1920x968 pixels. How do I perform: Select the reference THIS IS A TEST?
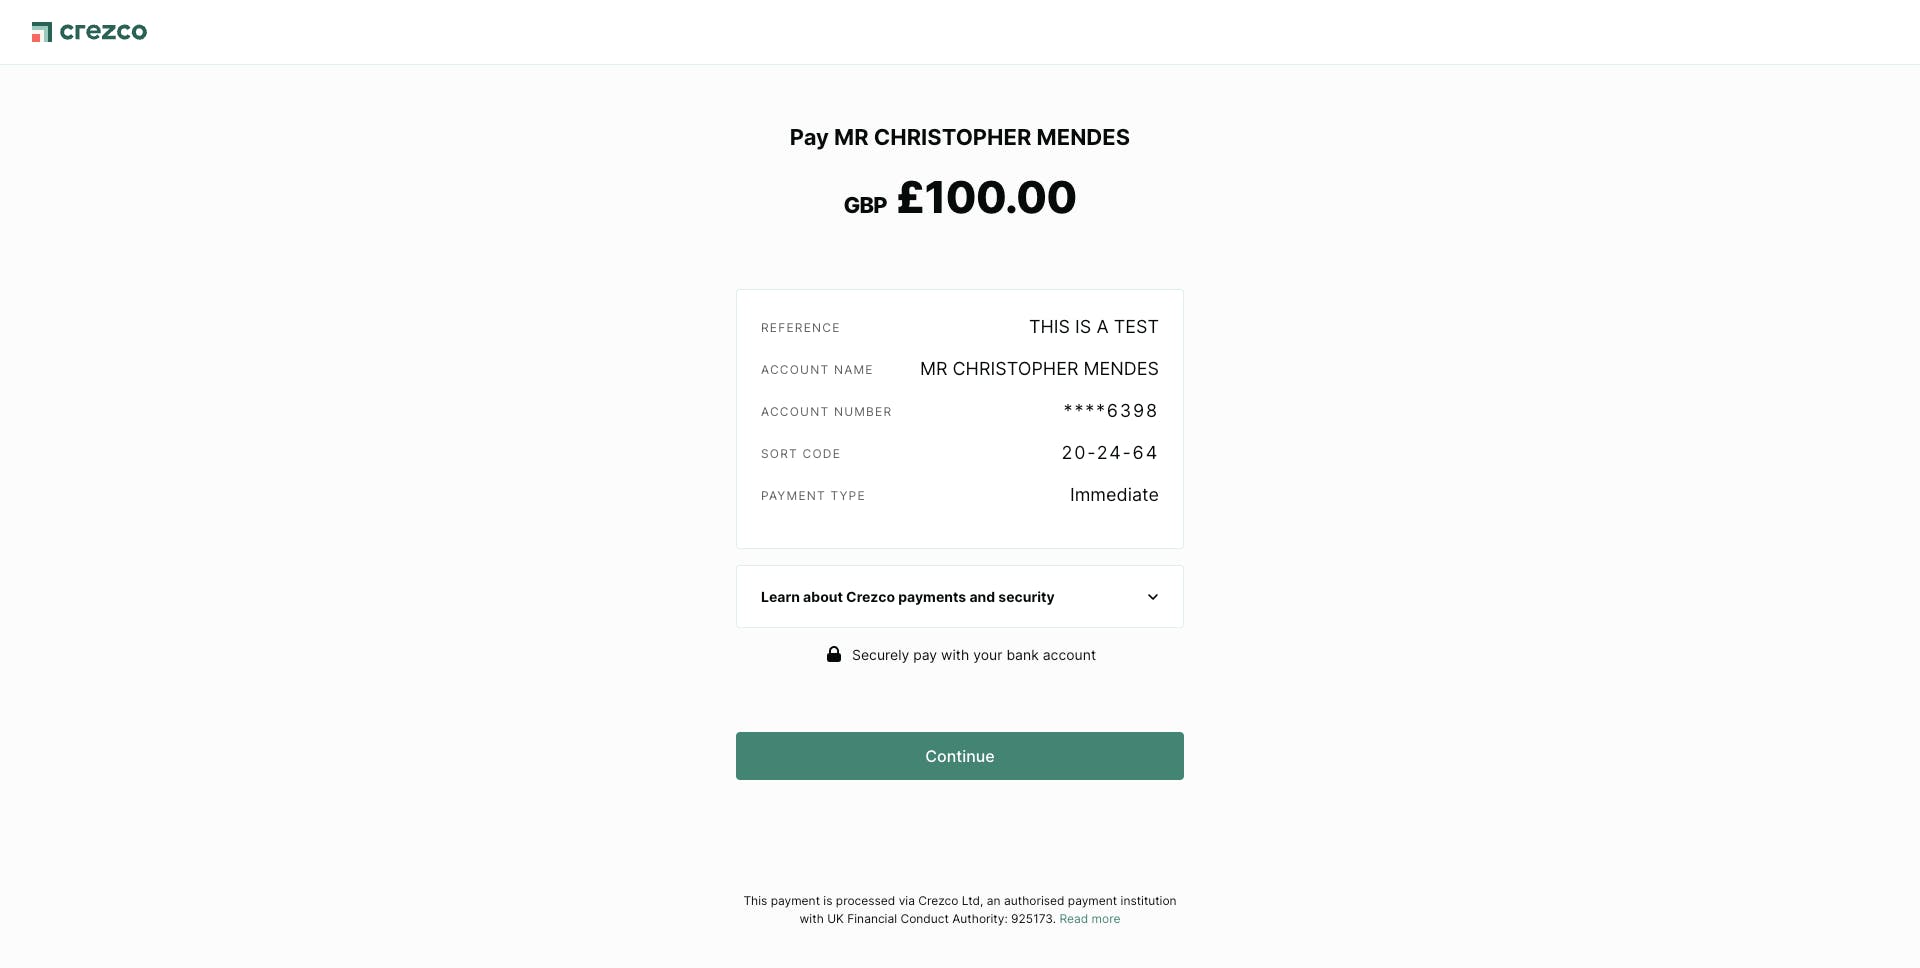pos(1093,327)
